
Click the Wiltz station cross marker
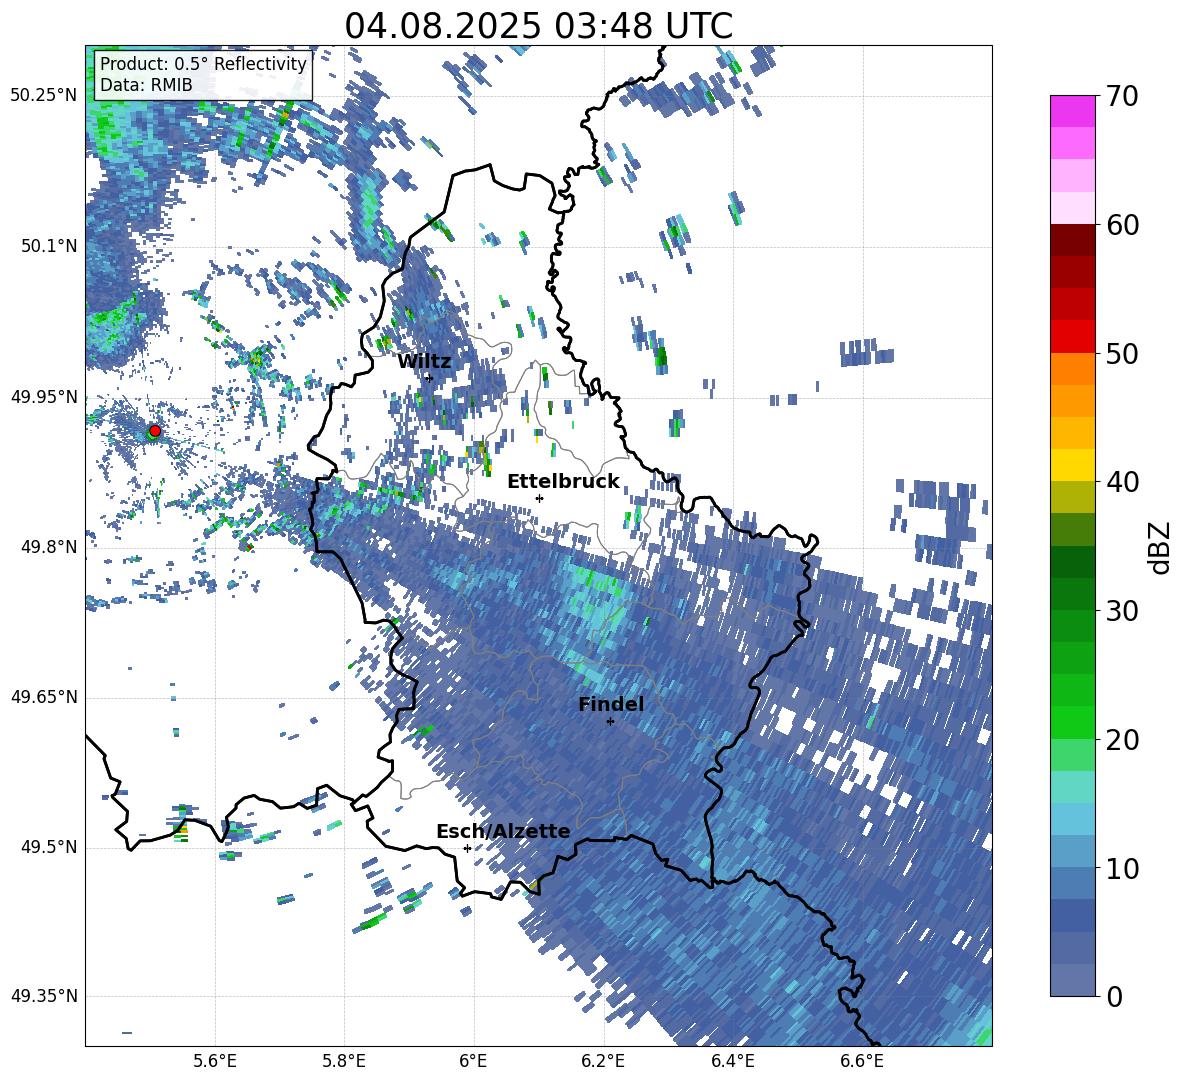click(430, 377)
